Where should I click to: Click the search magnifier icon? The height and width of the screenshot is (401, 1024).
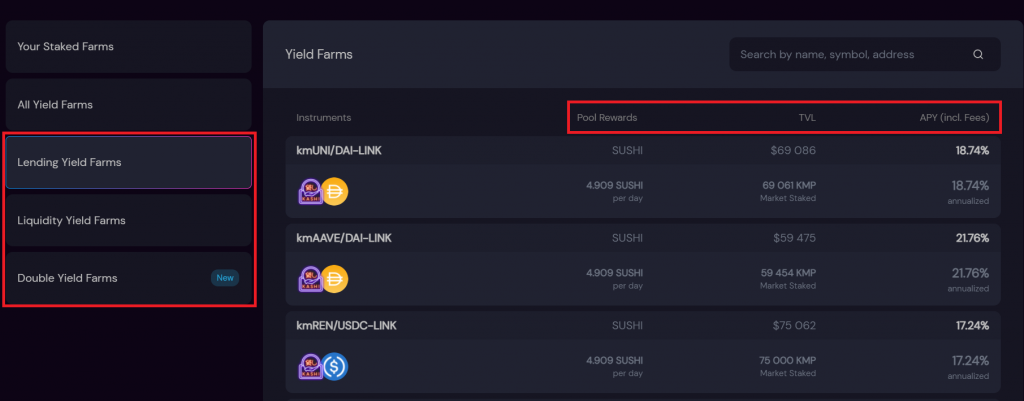(978, 55)
